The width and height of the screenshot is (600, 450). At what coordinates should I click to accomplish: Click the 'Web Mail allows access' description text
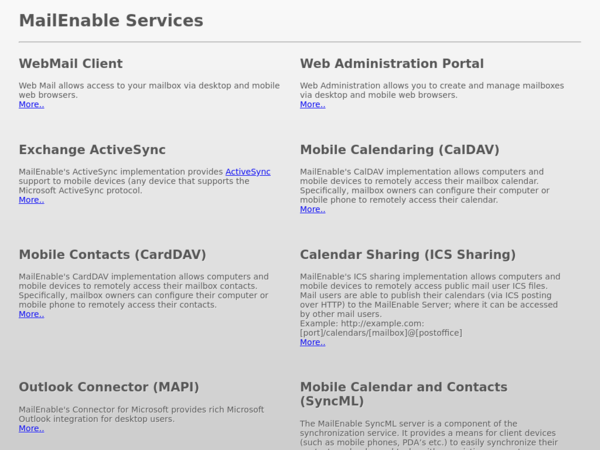pos(149,90)
